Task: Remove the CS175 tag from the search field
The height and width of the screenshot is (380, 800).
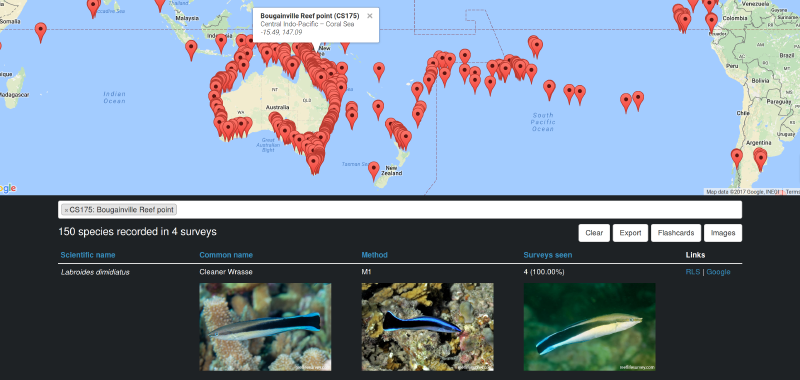Action: click(66, 210)
